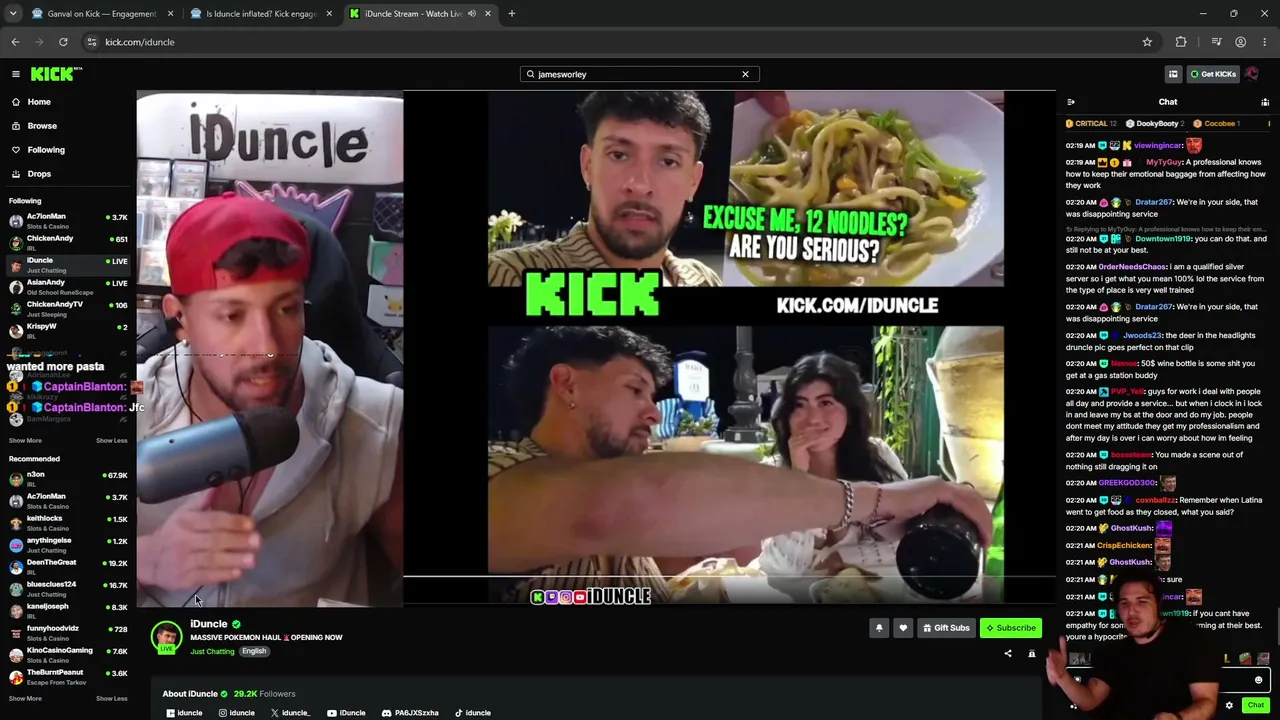
Task: Open iDuncle's YouTube link
Action: click(346, 713)
